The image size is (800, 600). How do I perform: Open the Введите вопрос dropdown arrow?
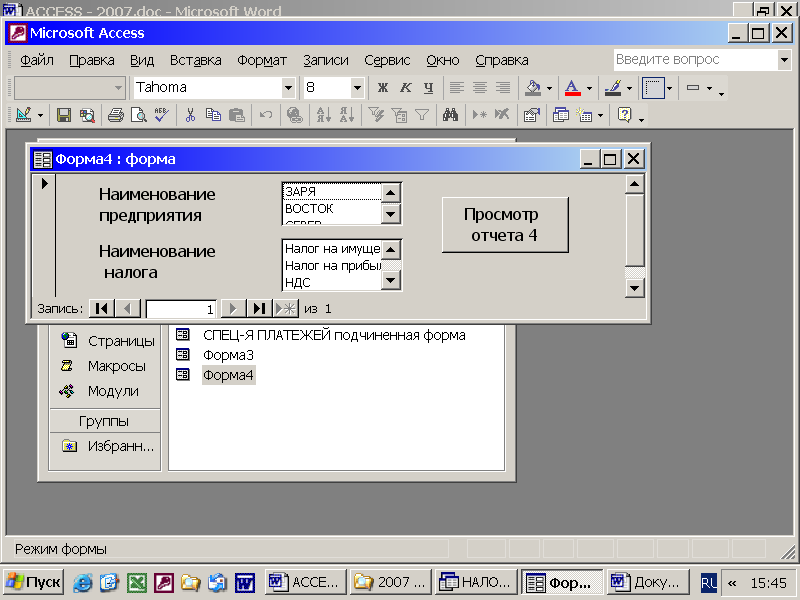coord(785,60)
